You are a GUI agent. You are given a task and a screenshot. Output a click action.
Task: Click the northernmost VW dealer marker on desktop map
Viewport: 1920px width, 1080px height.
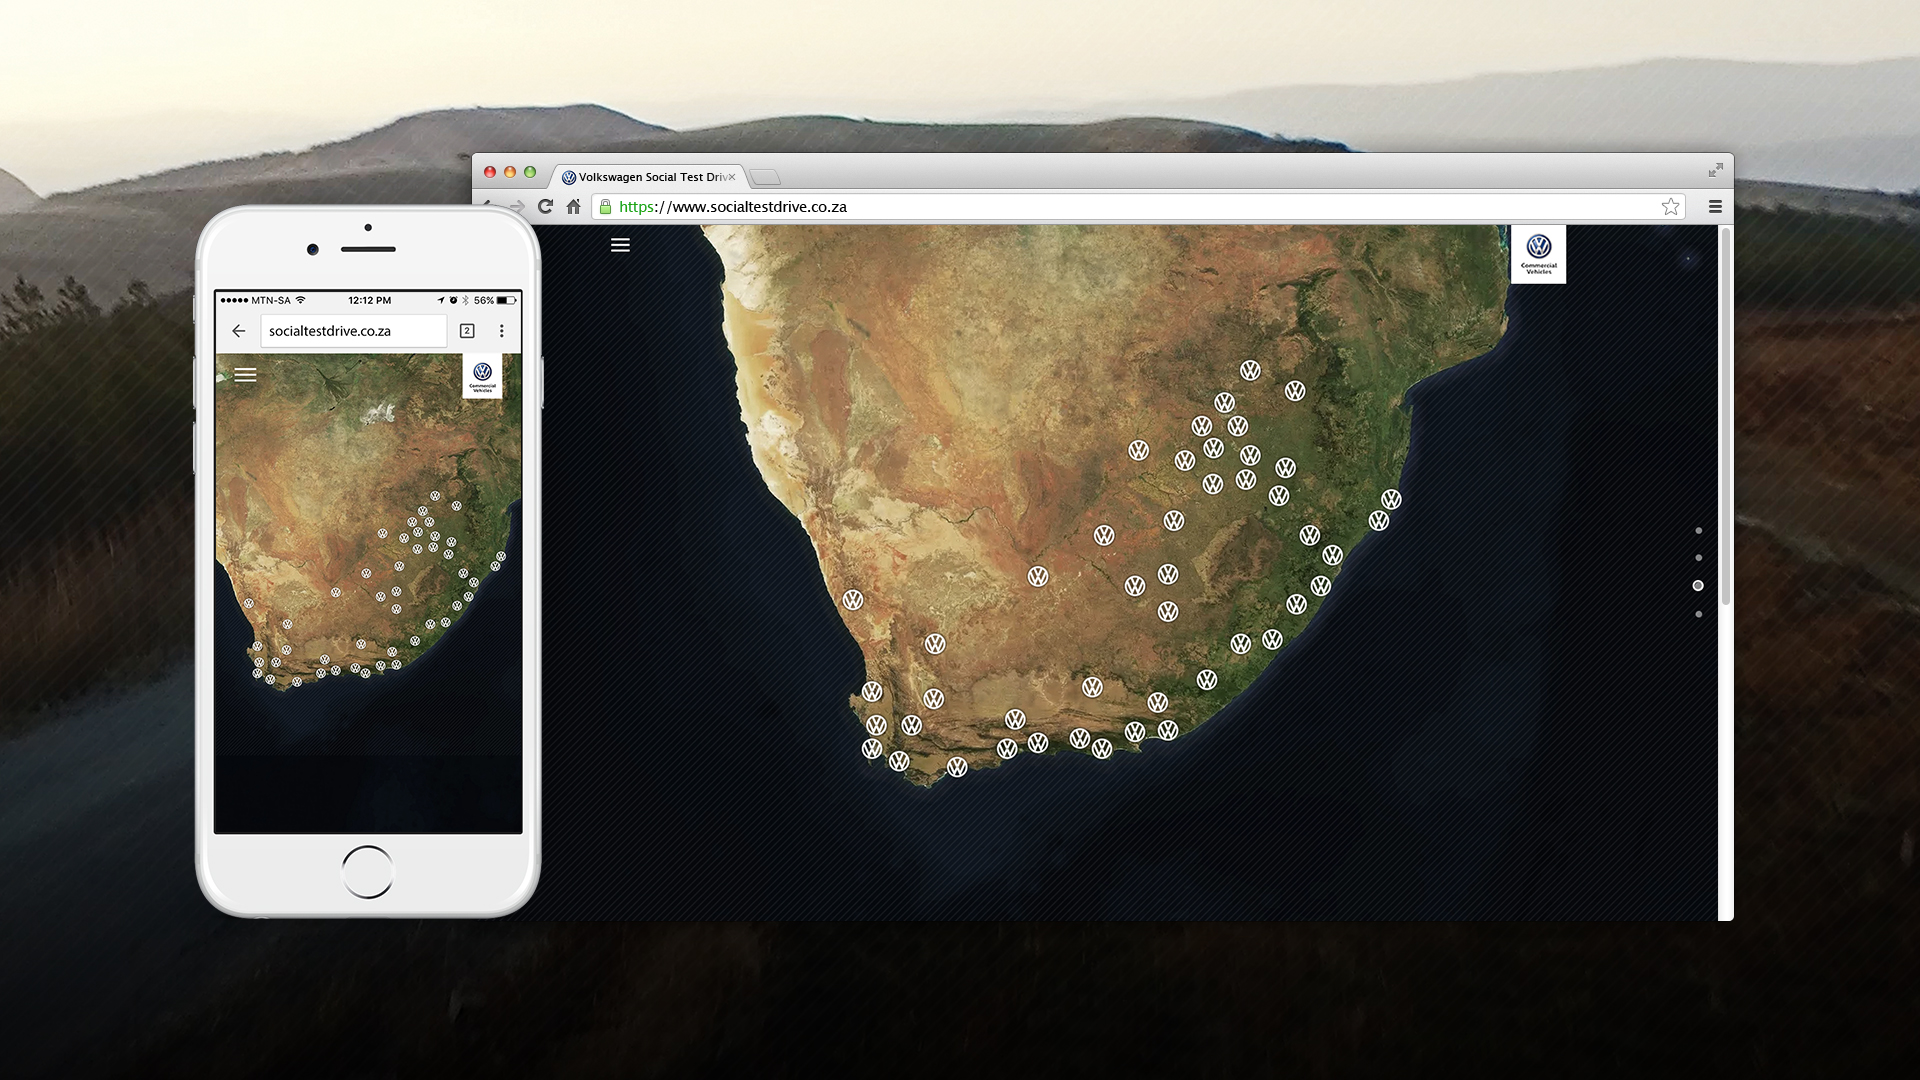(1250, 371)
